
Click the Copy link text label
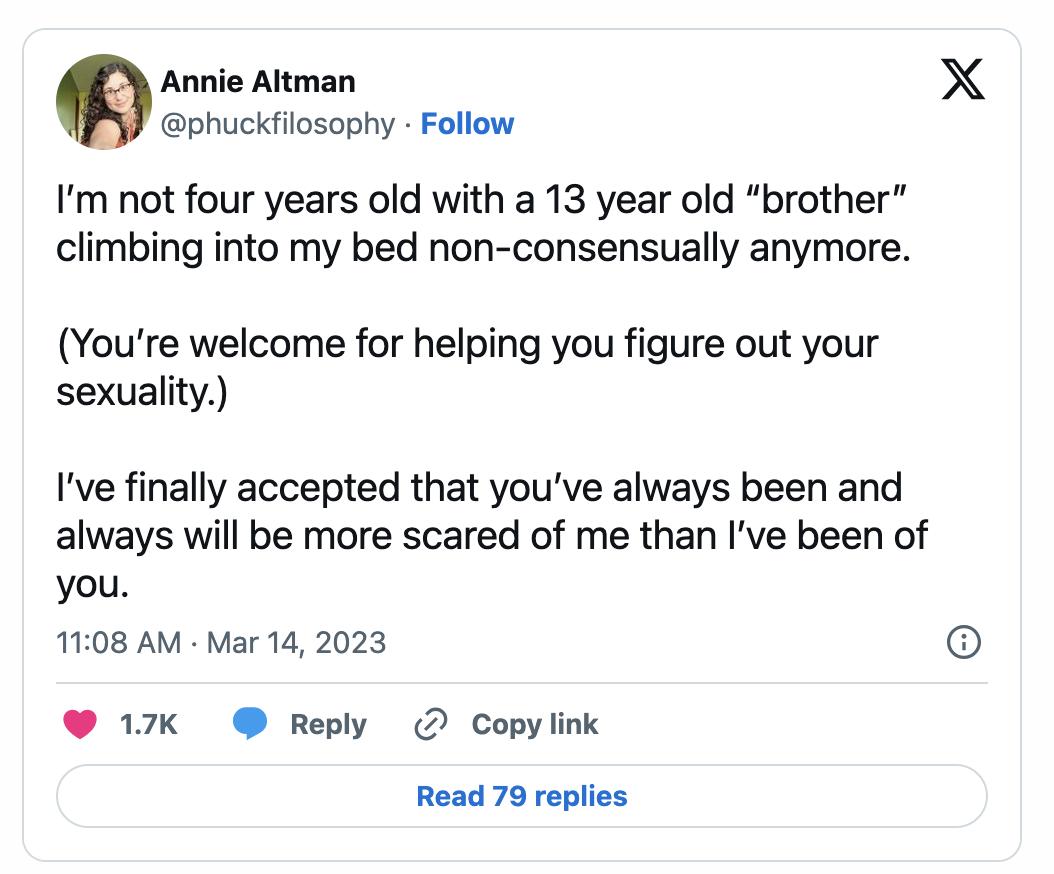pos(534,724)
